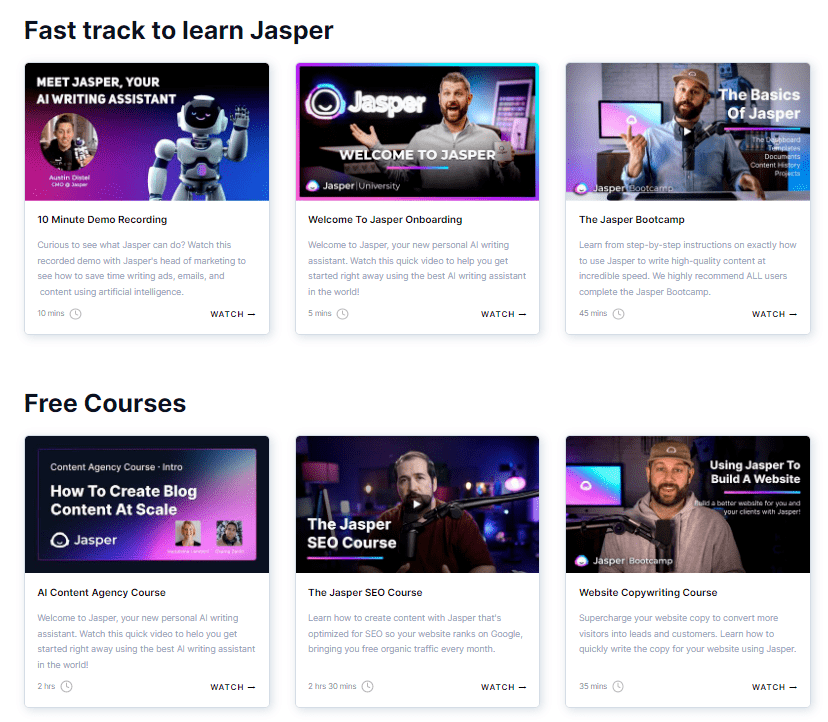The height and width of the screenshot is (722, 828).
Task: Click WATCH on The Jasper Bootcamp card
Action: click(774, 314)
